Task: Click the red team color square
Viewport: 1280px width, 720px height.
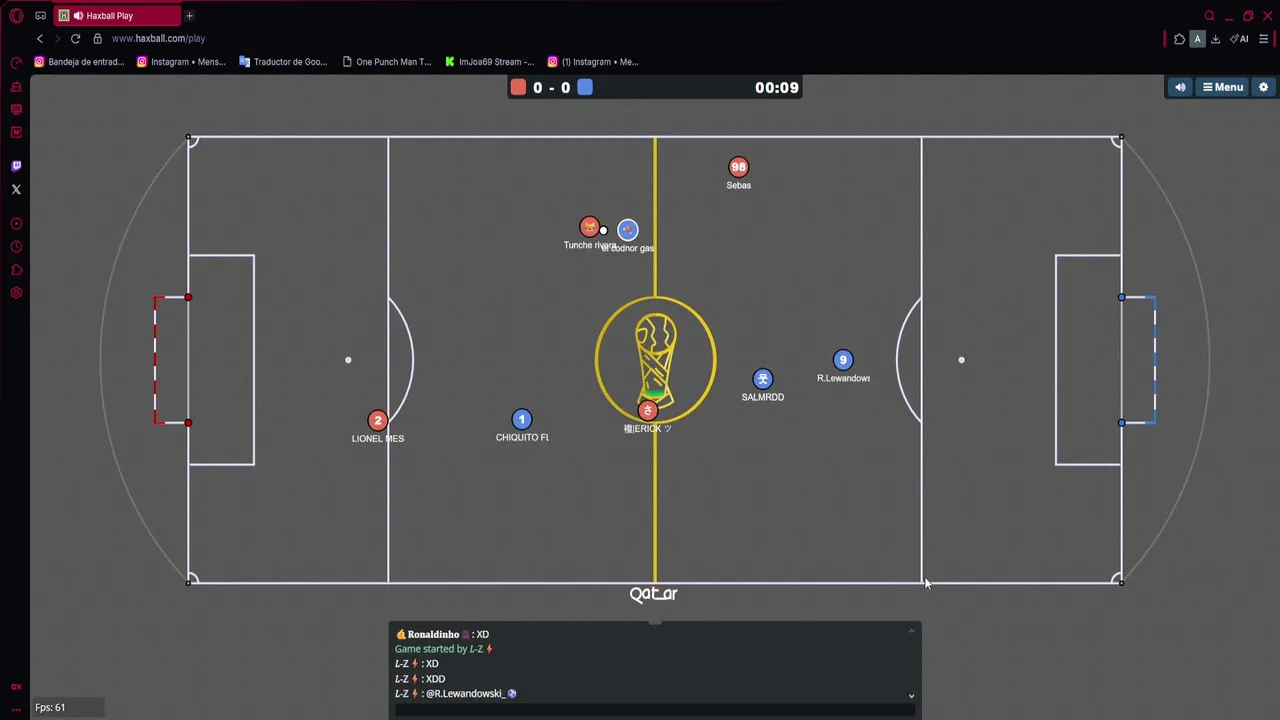Action: coord(518,88)
